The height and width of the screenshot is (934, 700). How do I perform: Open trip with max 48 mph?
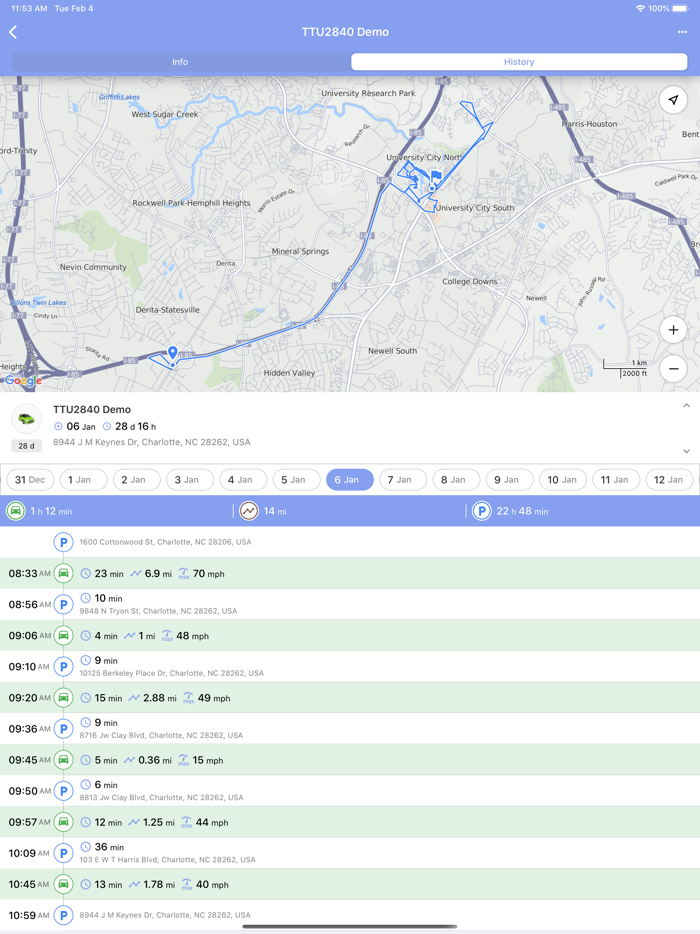pyautogui.click(x=350, y=636)
